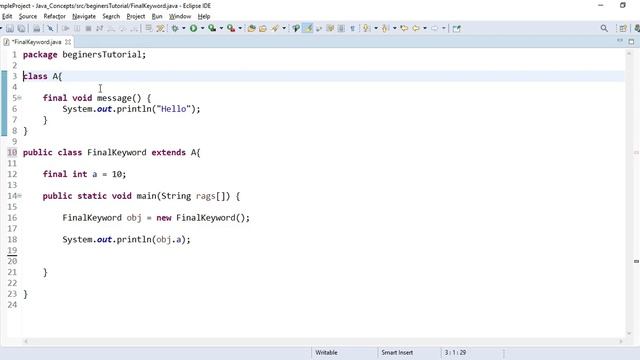Click the minimize editor area icon
The image size is (640, 360).
[x=620, y=41]
